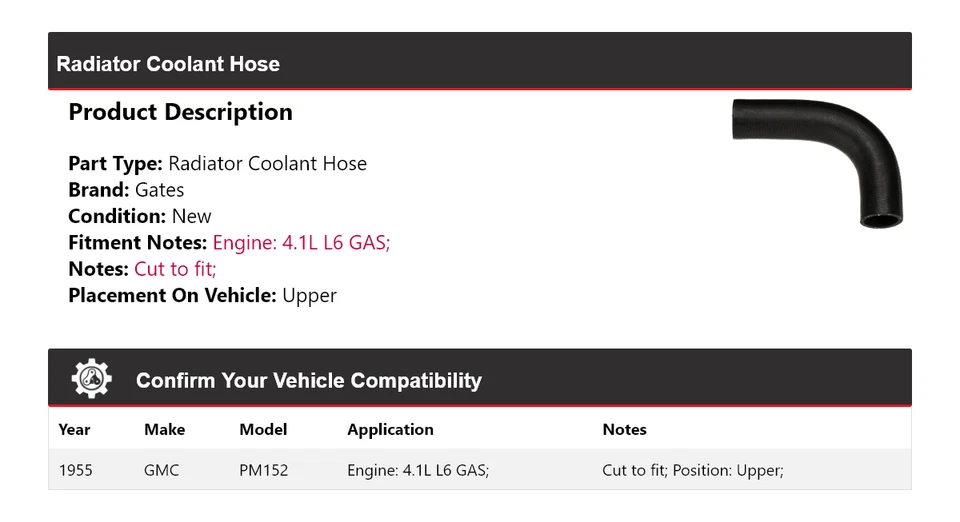The height and width of the screenshot is (522, 960).
Task: Select the Product Description heading
Action: (x=180, y=112)
